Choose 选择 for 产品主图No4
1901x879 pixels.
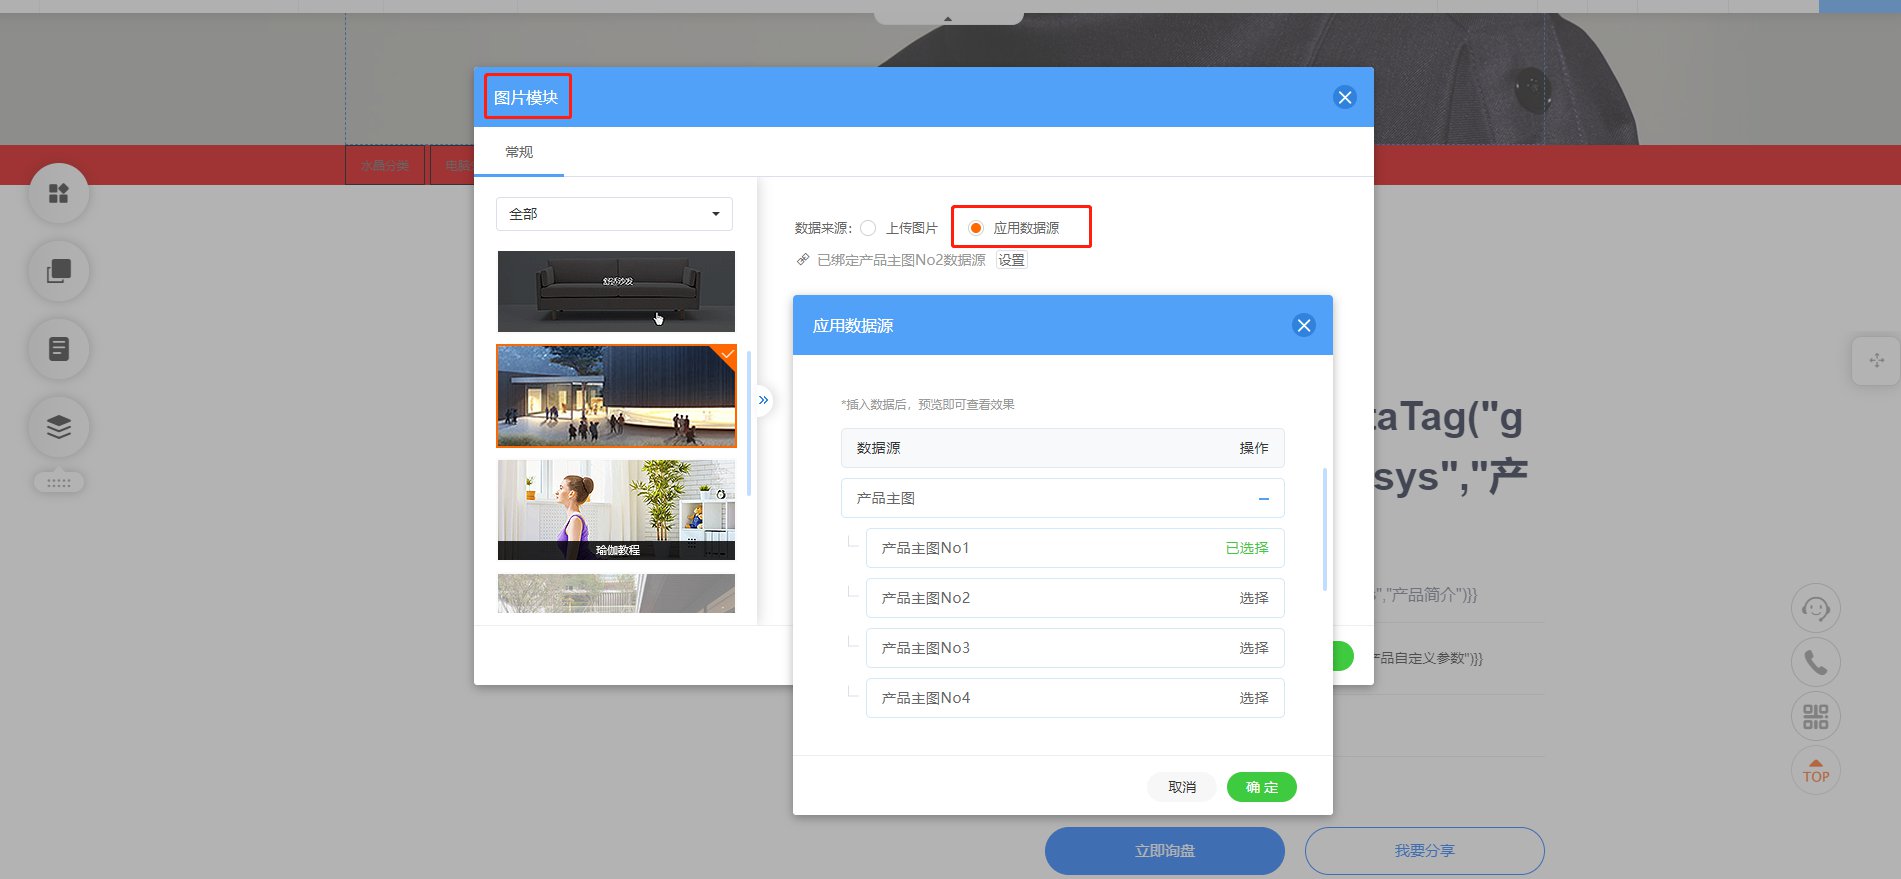coord(1254,698)
